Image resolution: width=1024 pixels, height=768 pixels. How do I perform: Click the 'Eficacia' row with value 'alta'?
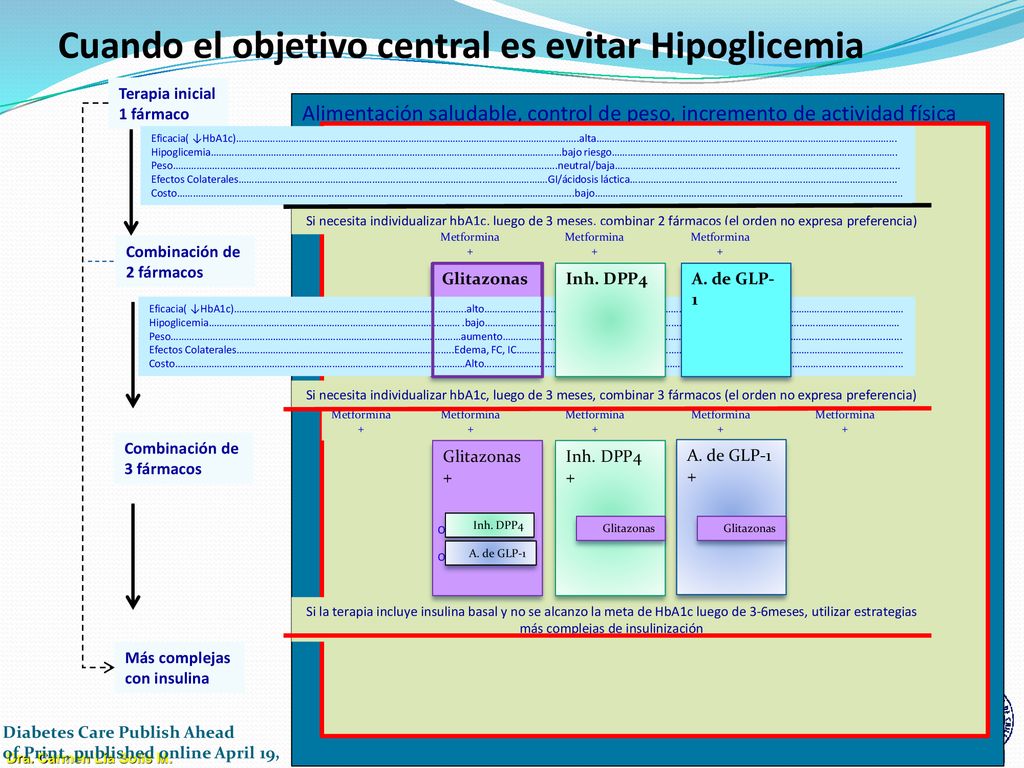coord(524,138)
